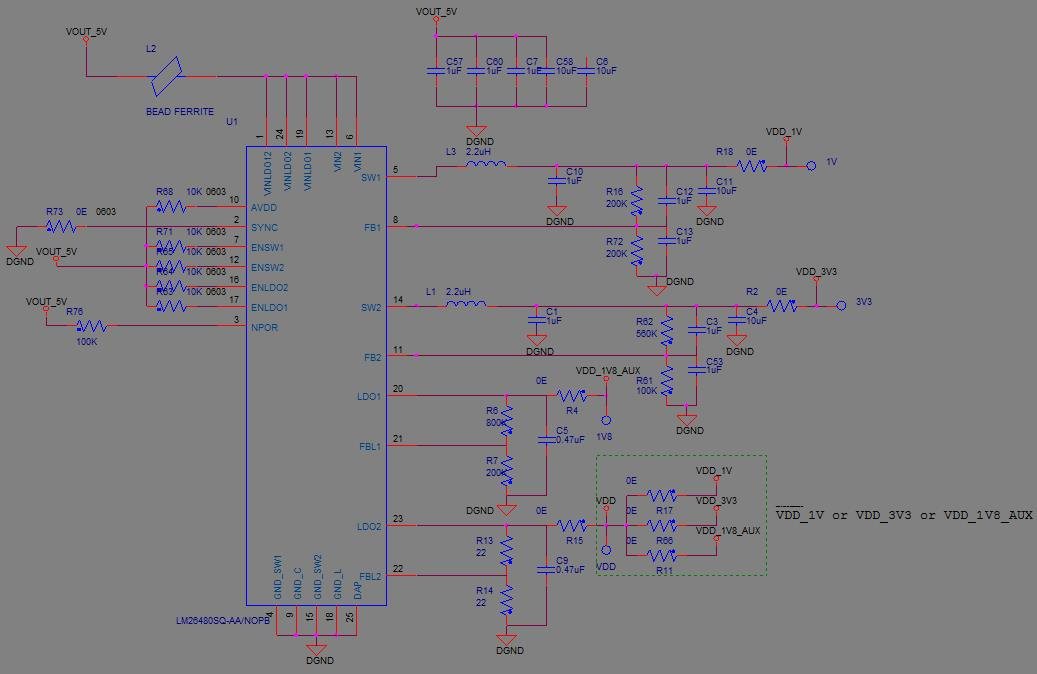Select the R11 resistor symbol
This screenshot has height=674, width=1037.
[661, 556]
